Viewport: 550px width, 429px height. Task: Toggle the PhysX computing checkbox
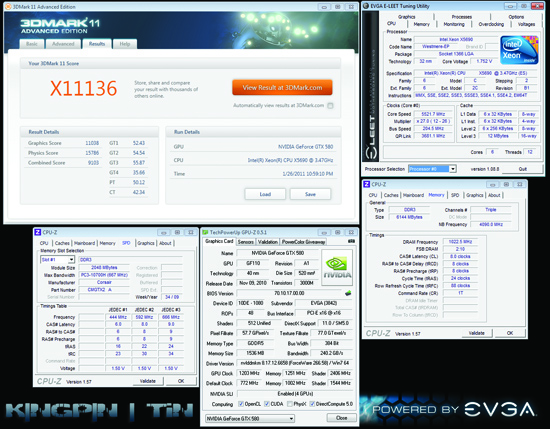tap(289, 404)
